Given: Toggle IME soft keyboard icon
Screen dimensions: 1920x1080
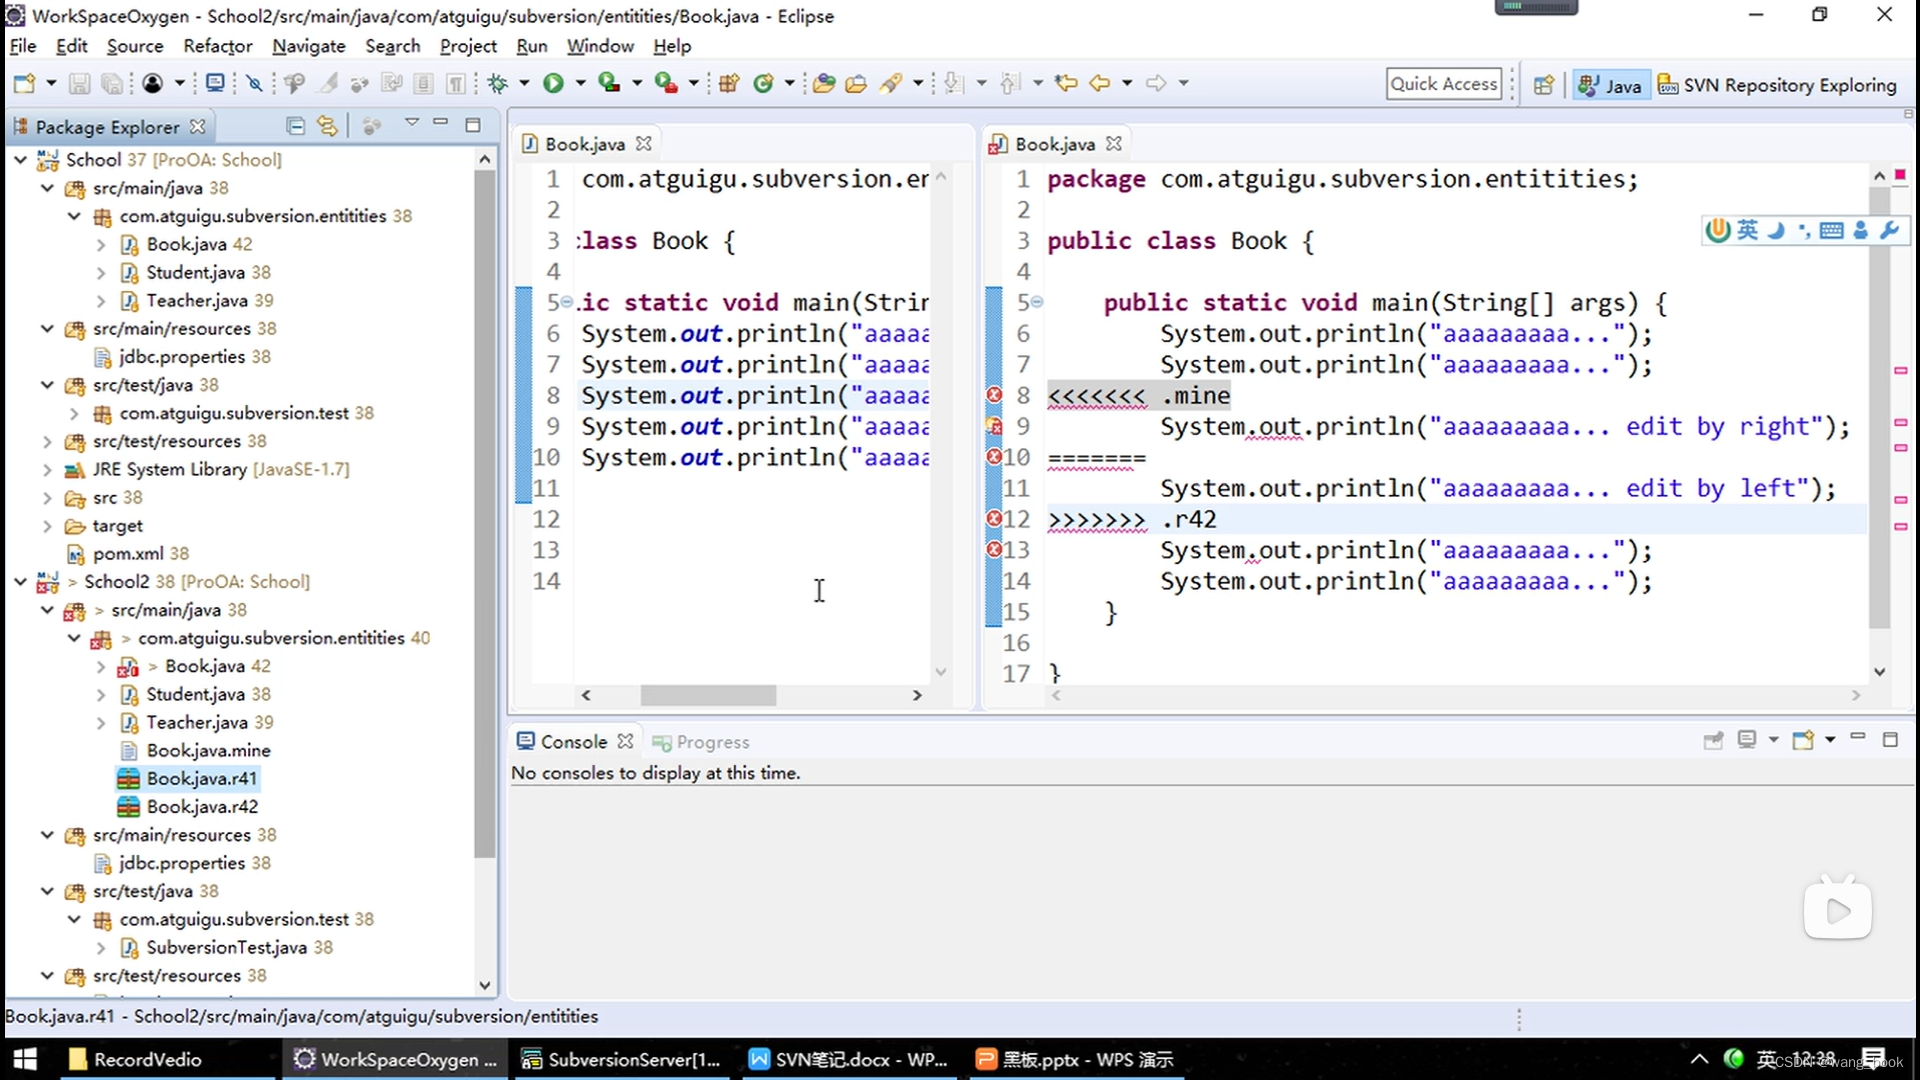Looking at the screenshot, I should tap(1832, 230).
